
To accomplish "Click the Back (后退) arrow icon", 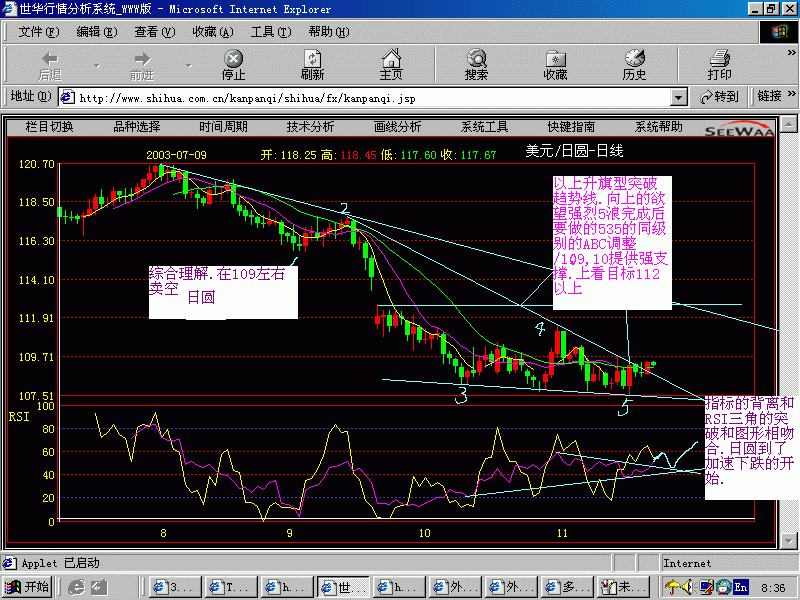I will click(x=49, y=59).
